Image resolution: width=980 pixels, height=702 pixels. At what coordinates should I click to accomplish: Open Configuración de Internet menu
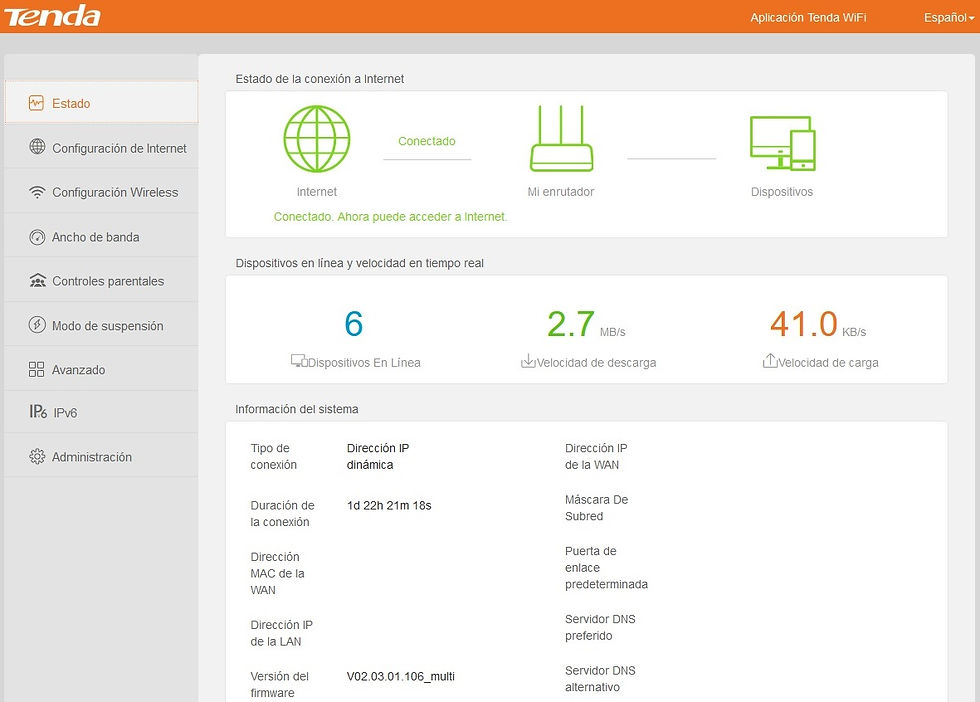coord(101,148)
